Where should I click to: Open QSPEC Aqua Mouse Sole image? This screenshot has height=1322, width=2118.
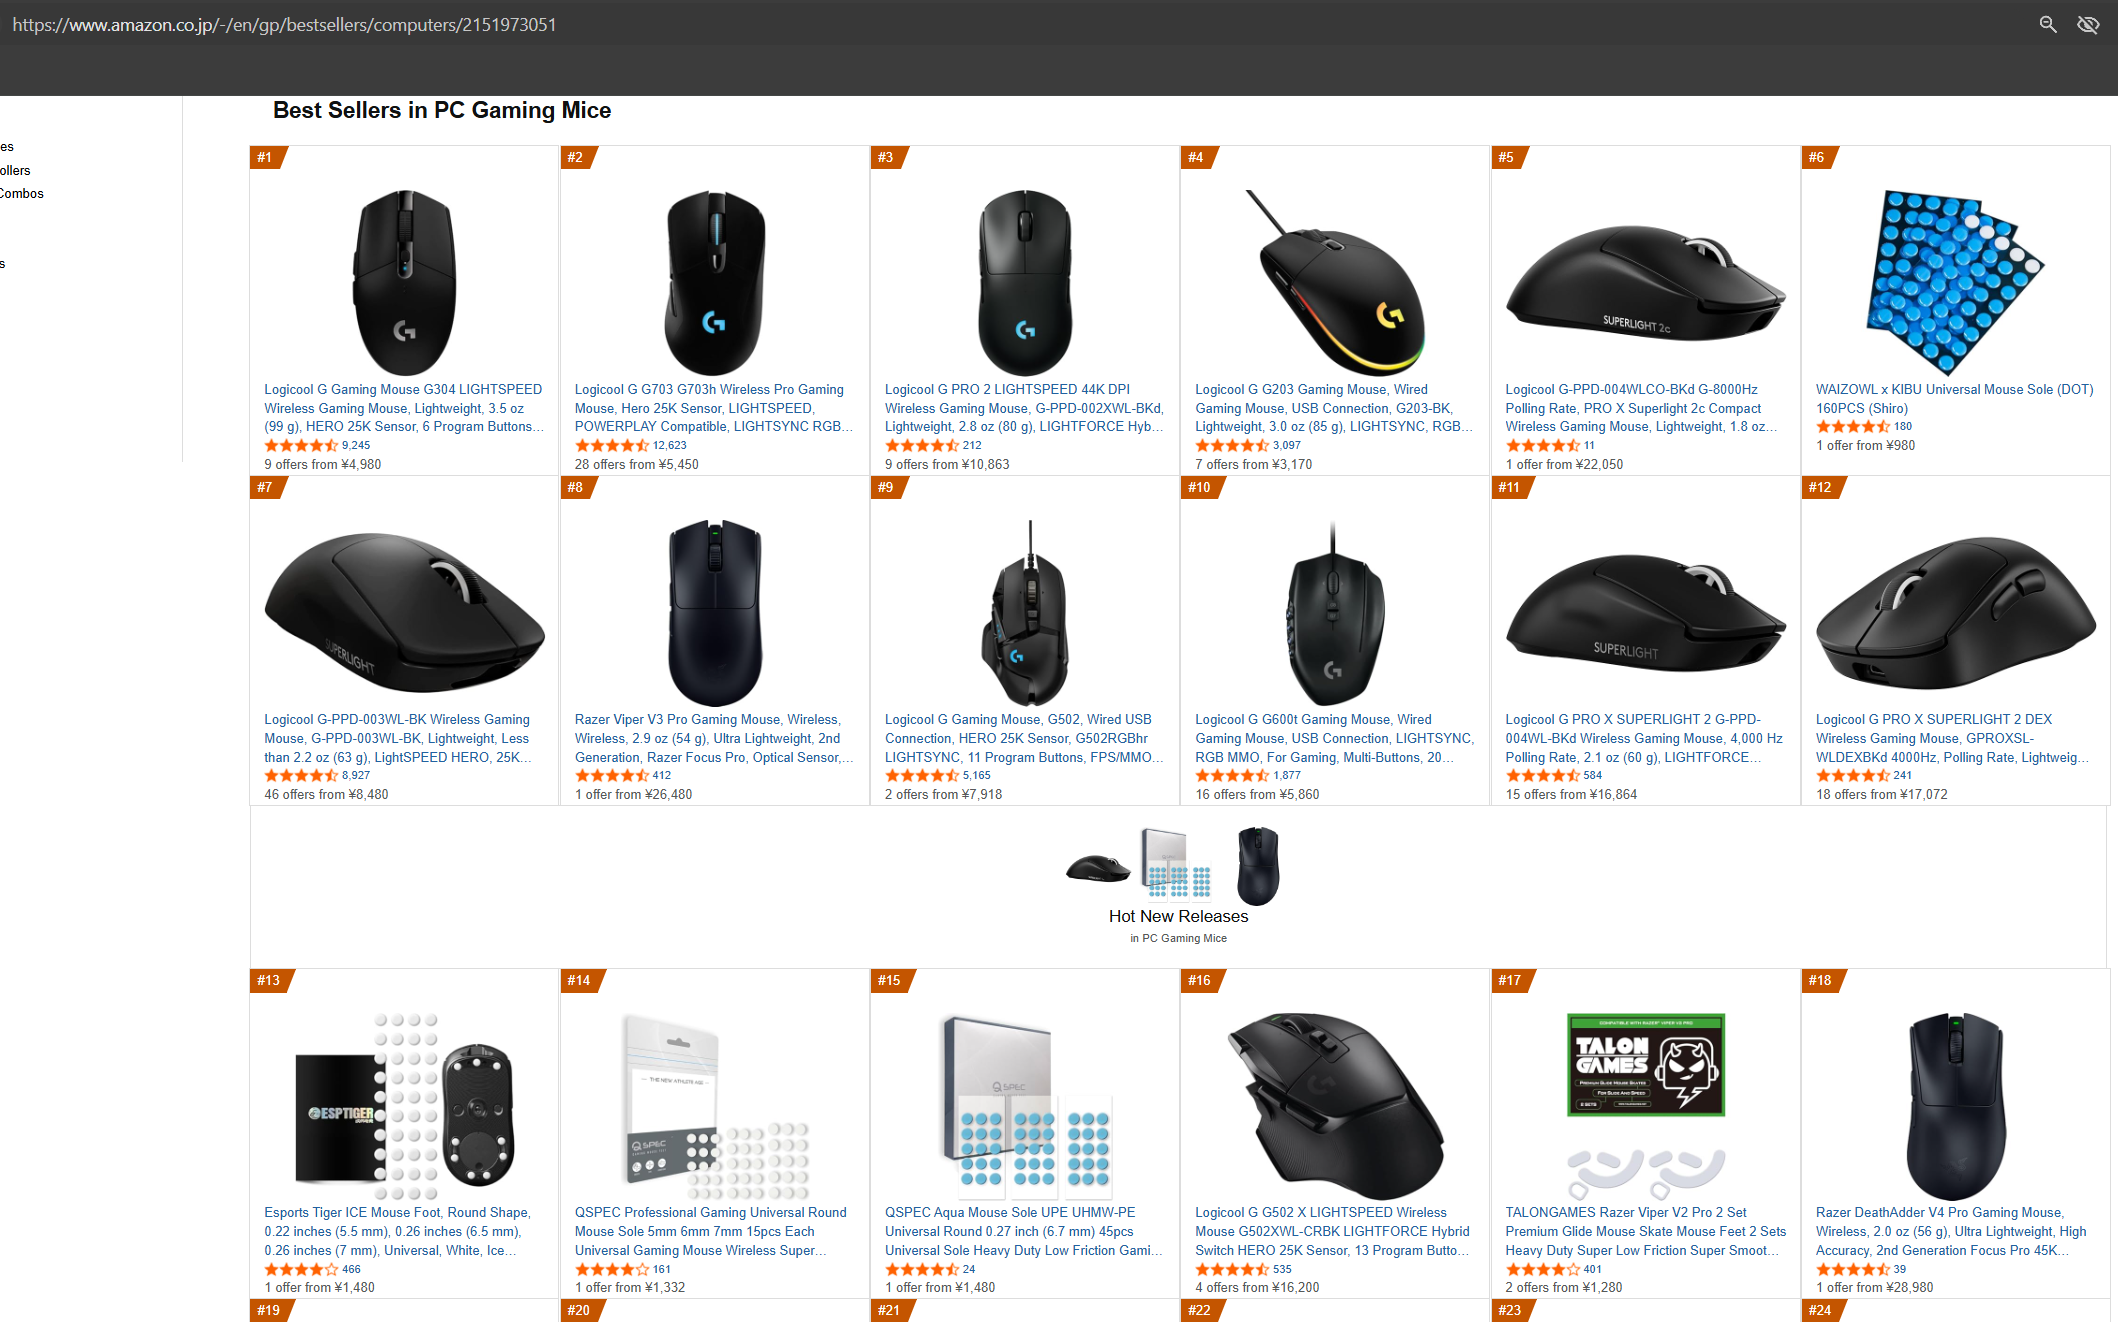(x=1025, y=1105)
